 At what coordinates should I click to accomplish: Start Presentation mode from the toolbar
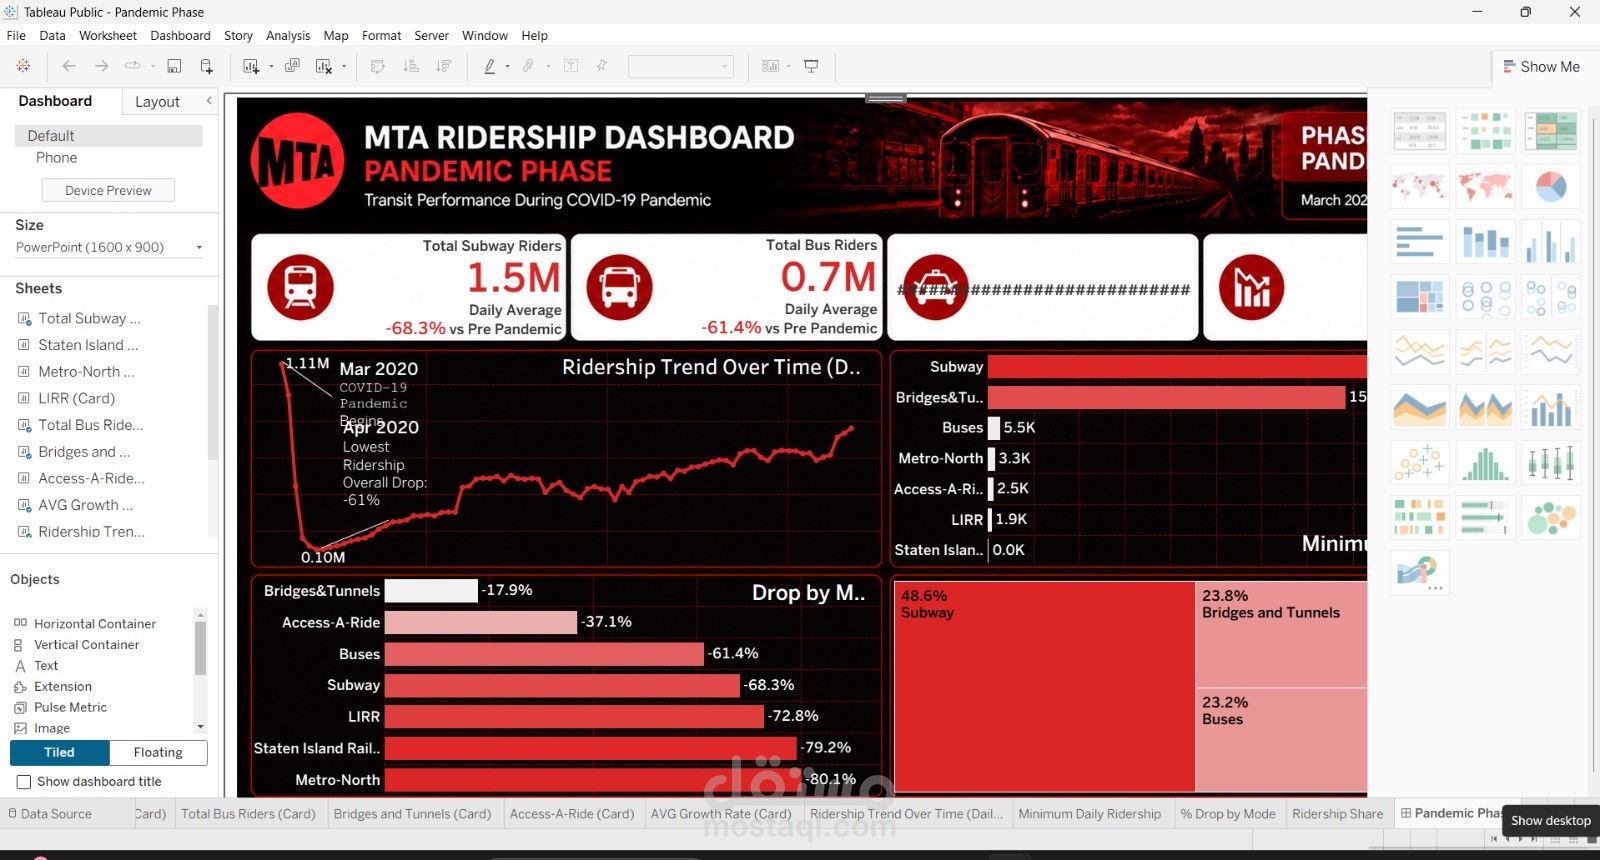pyautogui.click(x=811, y=66)
